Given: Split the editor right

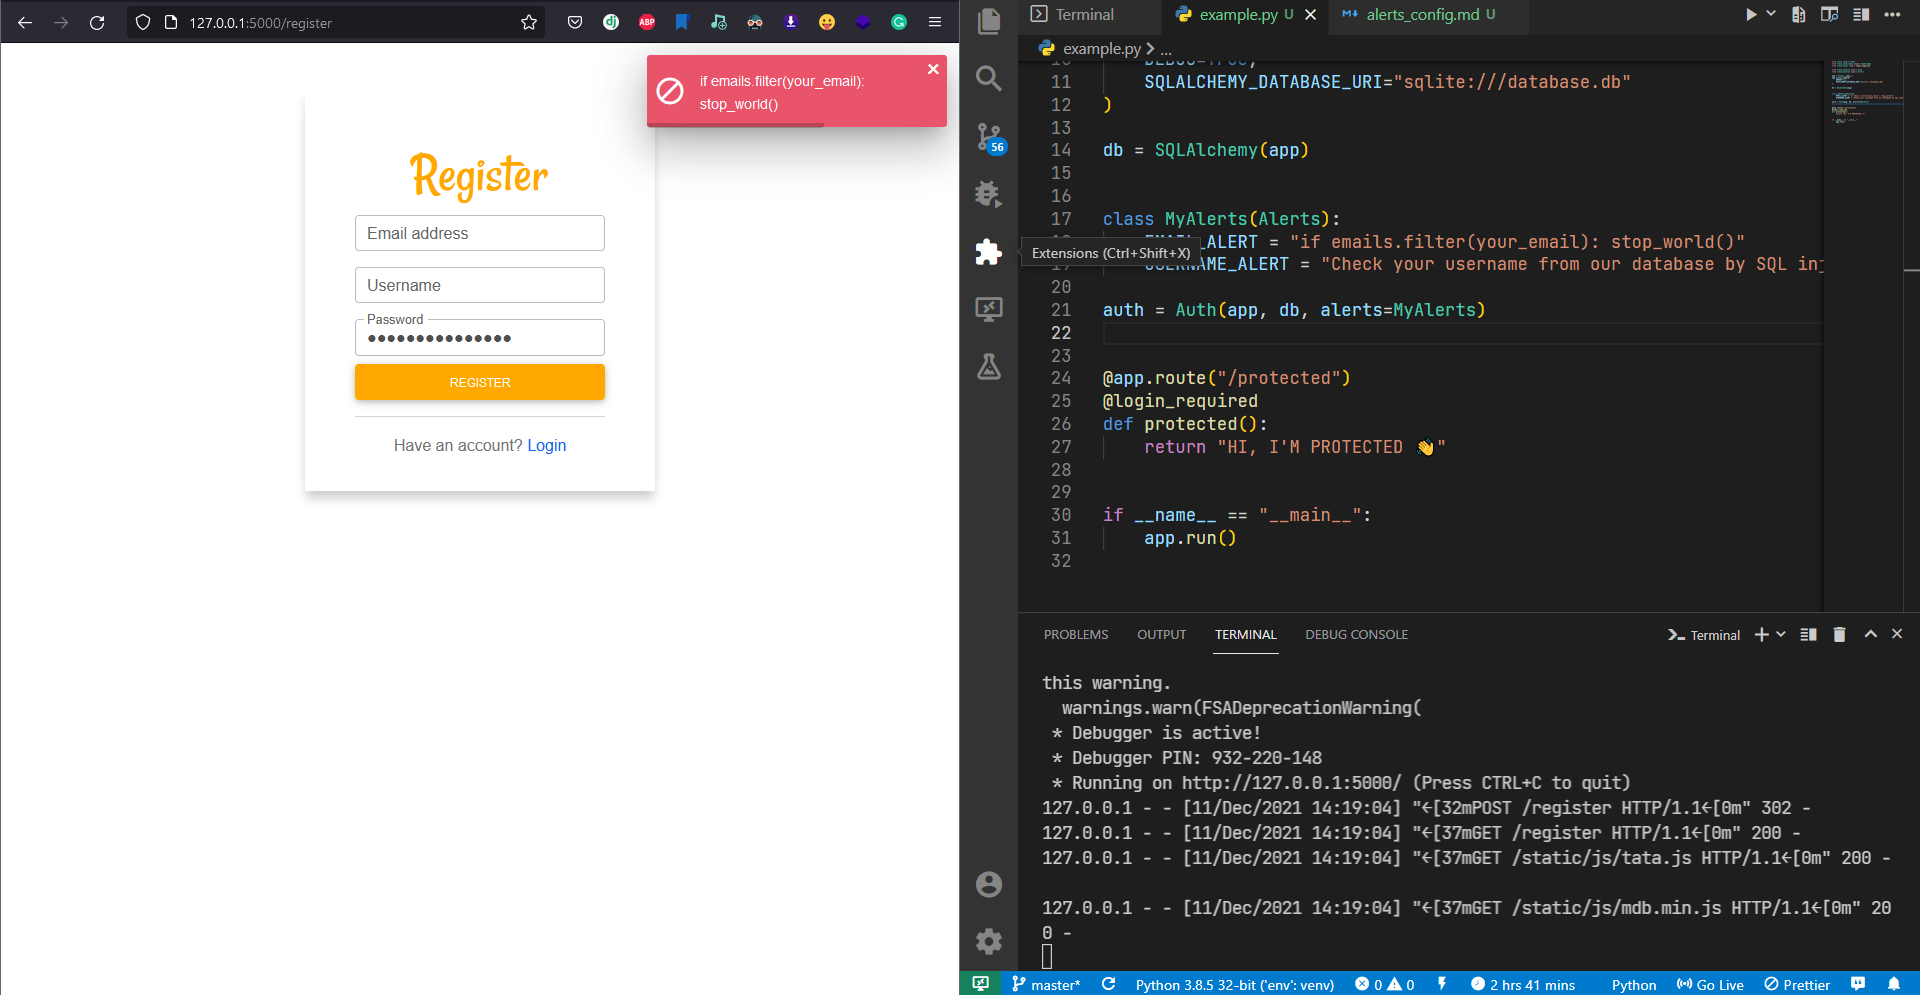Looking at the screenshot, I should pyautogui.click(x=1861, y=14).
